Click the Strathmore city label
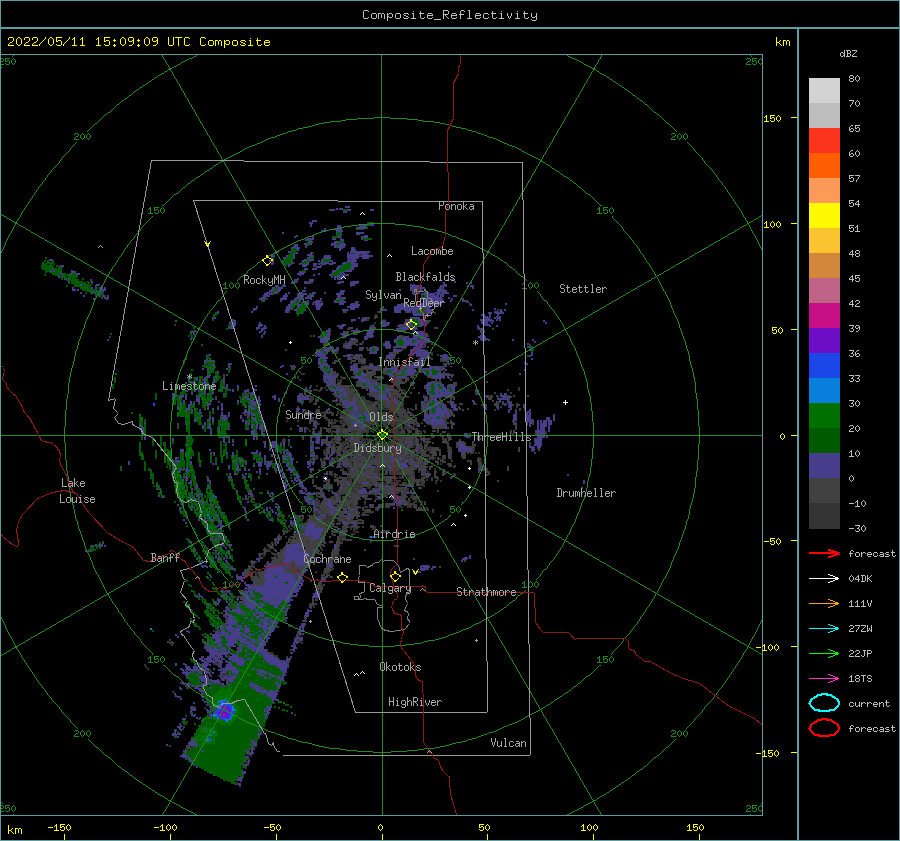The image size is (900, 841). 486,592
